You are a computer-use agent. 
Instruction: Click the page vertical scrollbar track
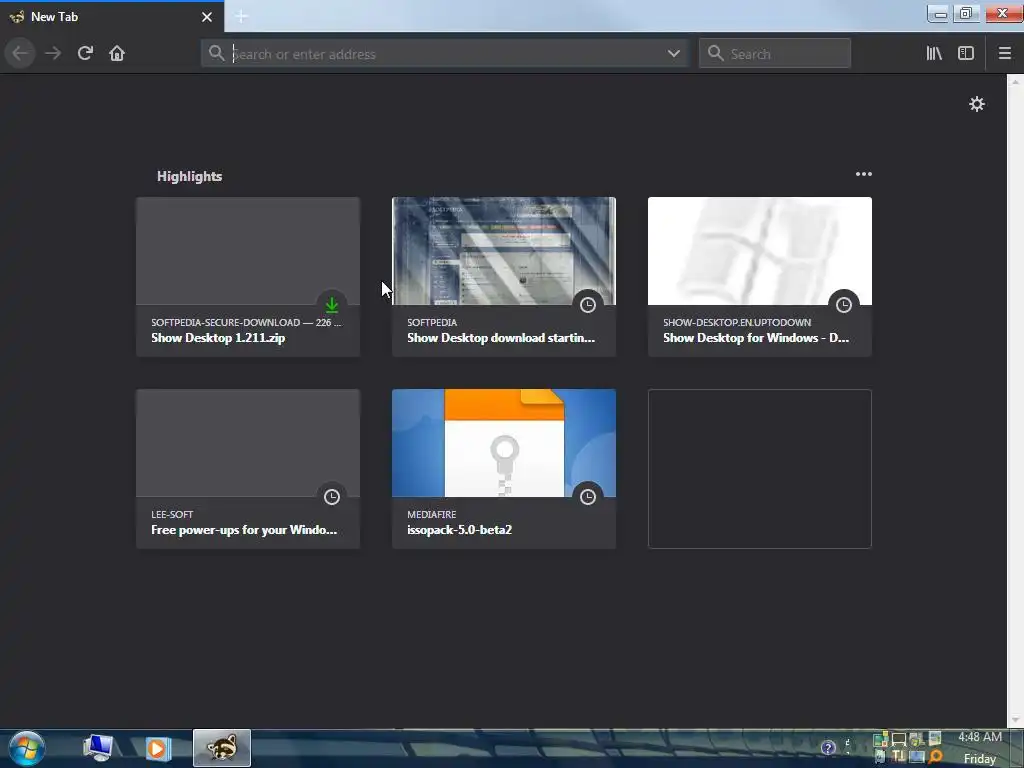pos(1015,400)
